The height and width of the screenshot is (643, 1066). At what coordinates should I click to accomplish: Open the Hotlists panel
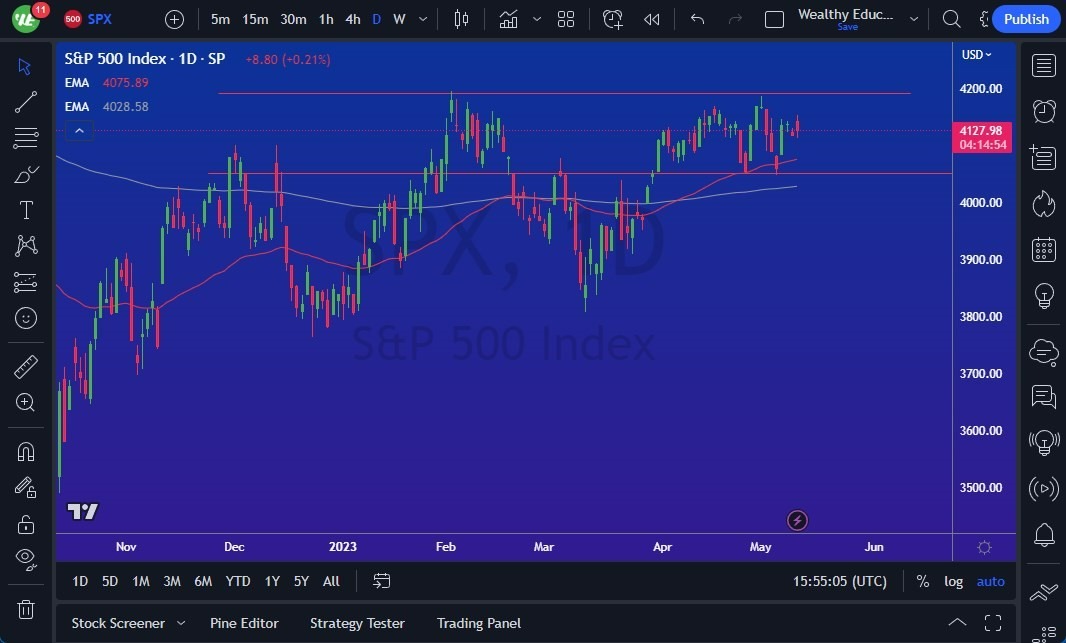[1043, 203]
